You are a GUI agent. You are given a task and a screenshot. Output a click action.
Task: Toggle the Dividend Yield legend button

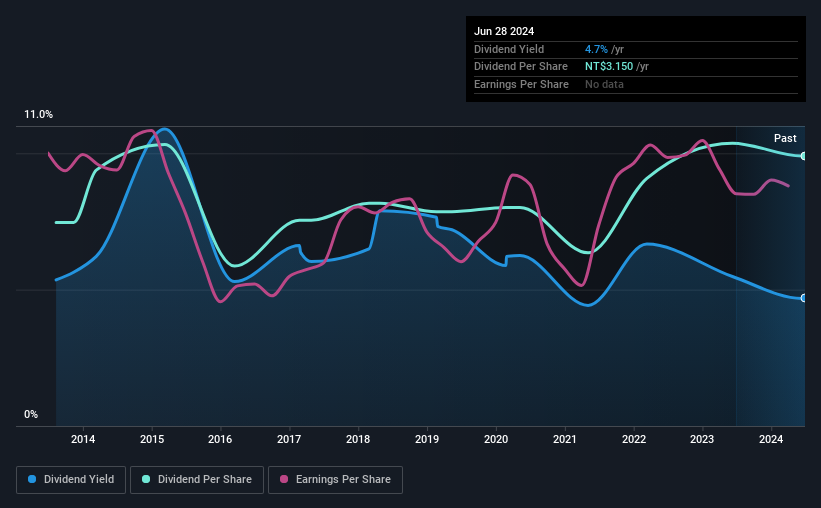click(71, 480)
